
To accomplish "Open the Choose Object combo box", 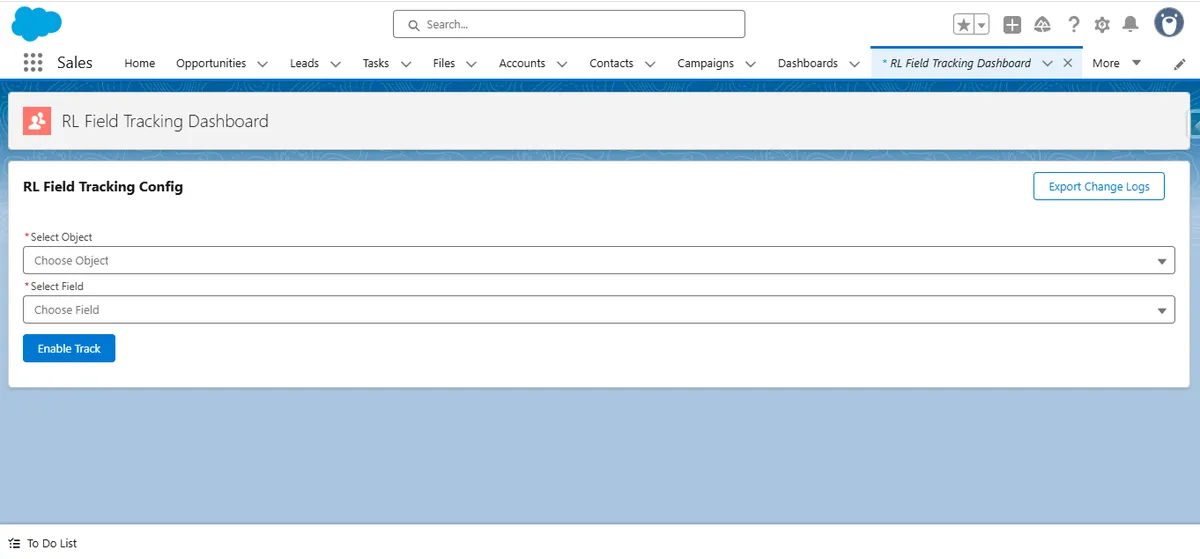I will coord(599,260).
